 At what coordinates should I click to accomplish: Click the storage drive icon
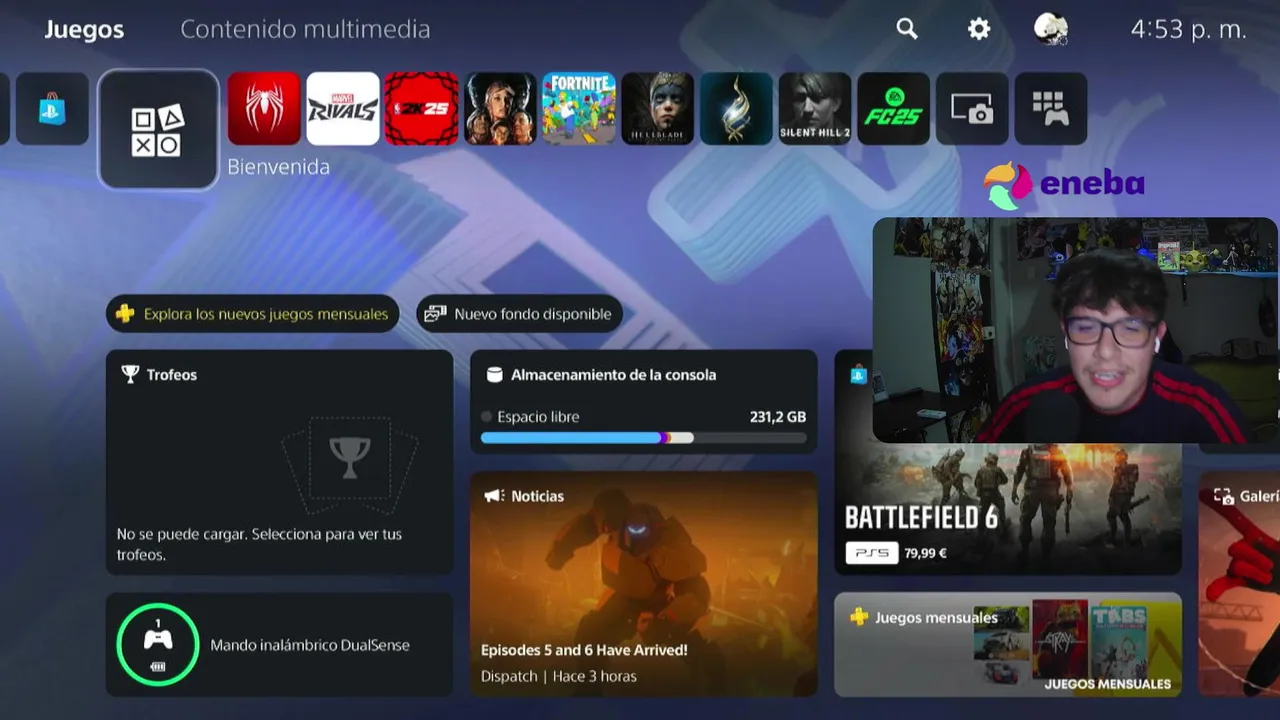click(x=494, y=375)
